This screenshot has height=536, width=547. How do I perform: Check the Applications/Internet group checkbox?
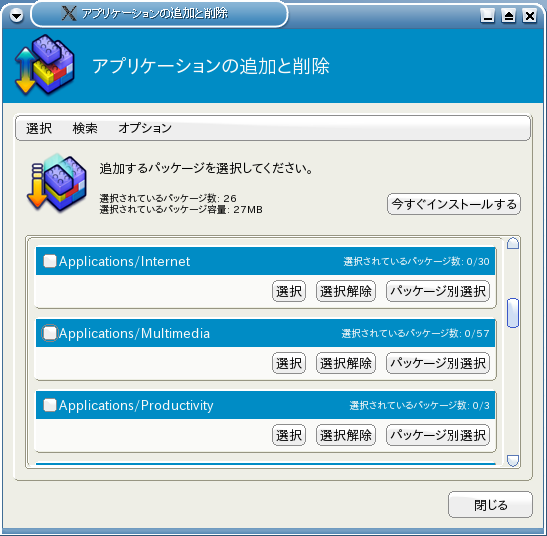(50, 261)
